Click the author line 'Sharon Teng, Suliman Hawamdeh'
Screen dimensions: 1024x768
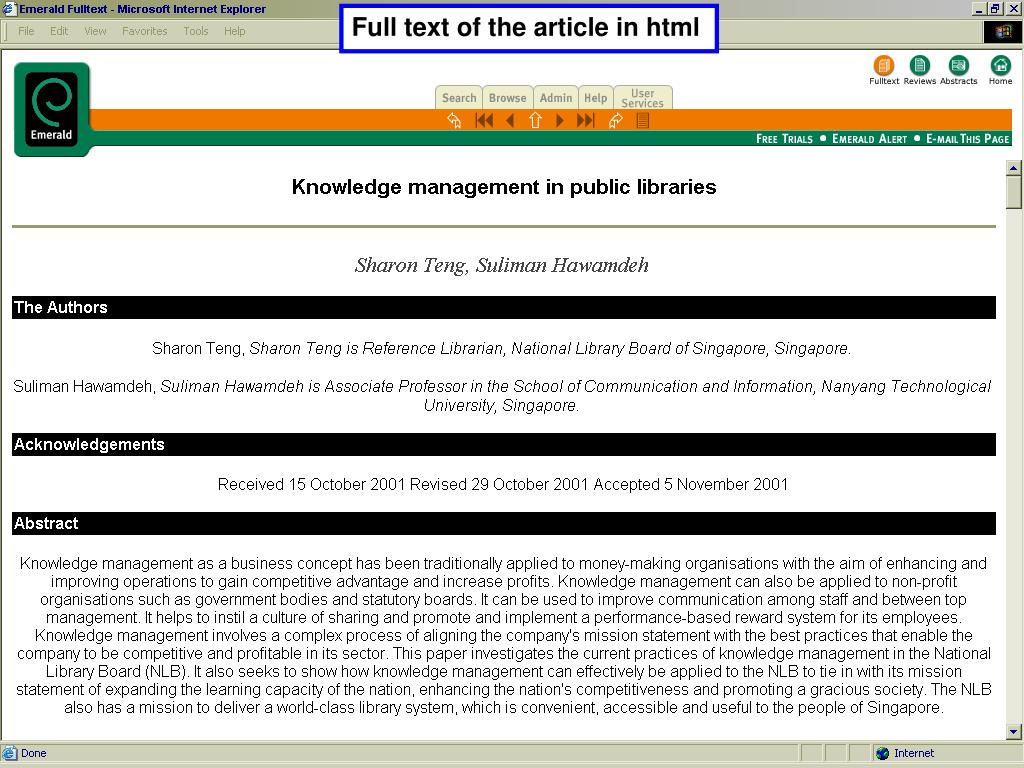click(502, 265)
